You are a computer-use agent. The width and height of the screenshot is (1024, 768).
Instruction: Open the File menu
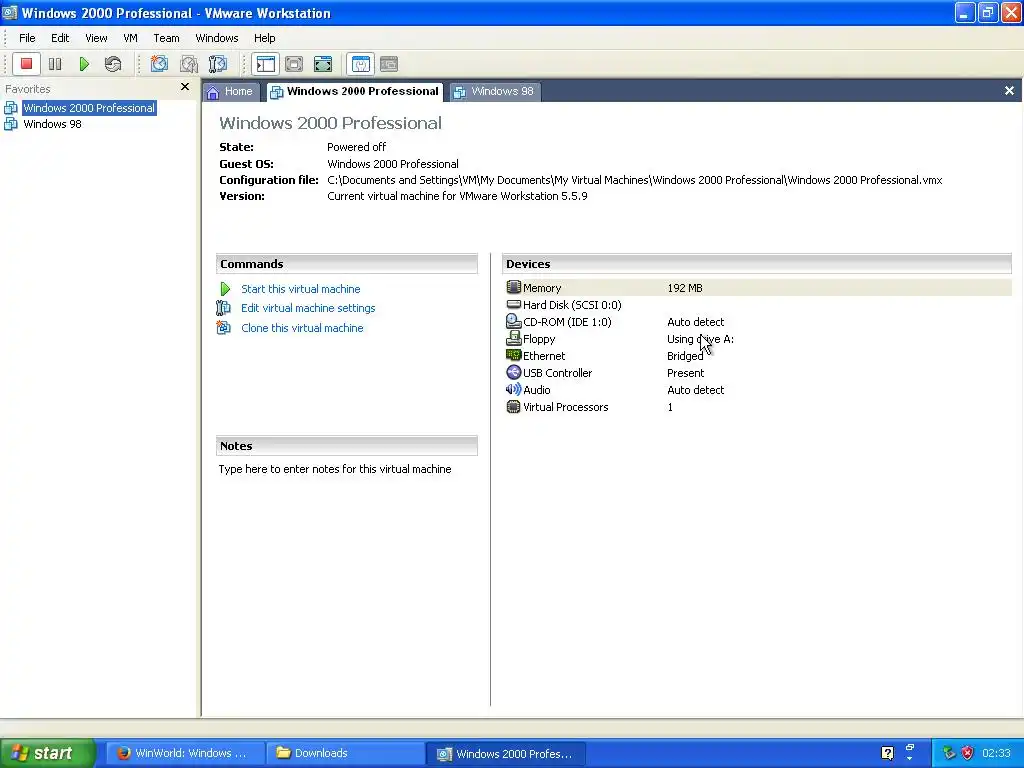27,38
